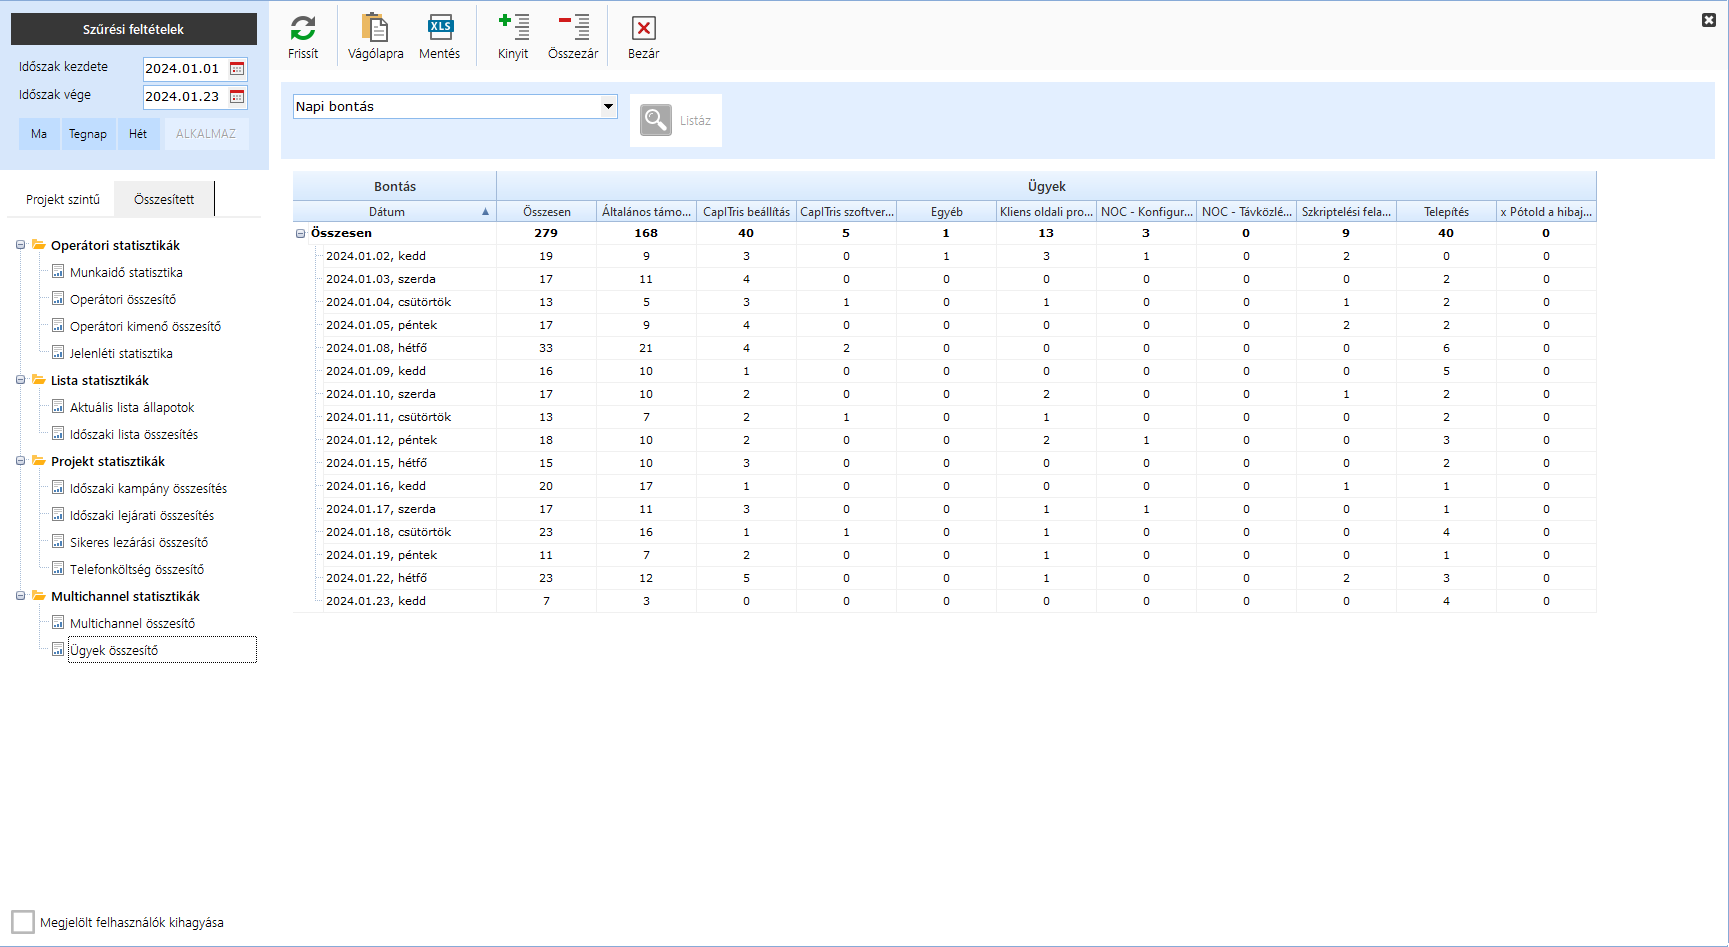
Task: Collapse the Multichannel statisztikák group
Action: [20, 596]
